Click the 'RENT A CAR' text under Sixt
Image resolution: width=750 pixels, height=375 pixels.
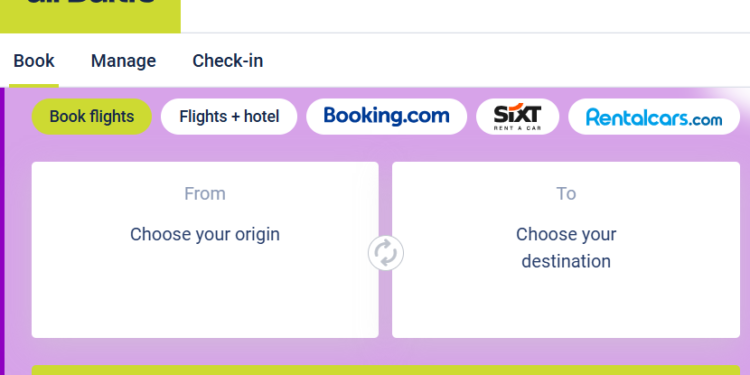pyautogui.click(x=518, y=128)
